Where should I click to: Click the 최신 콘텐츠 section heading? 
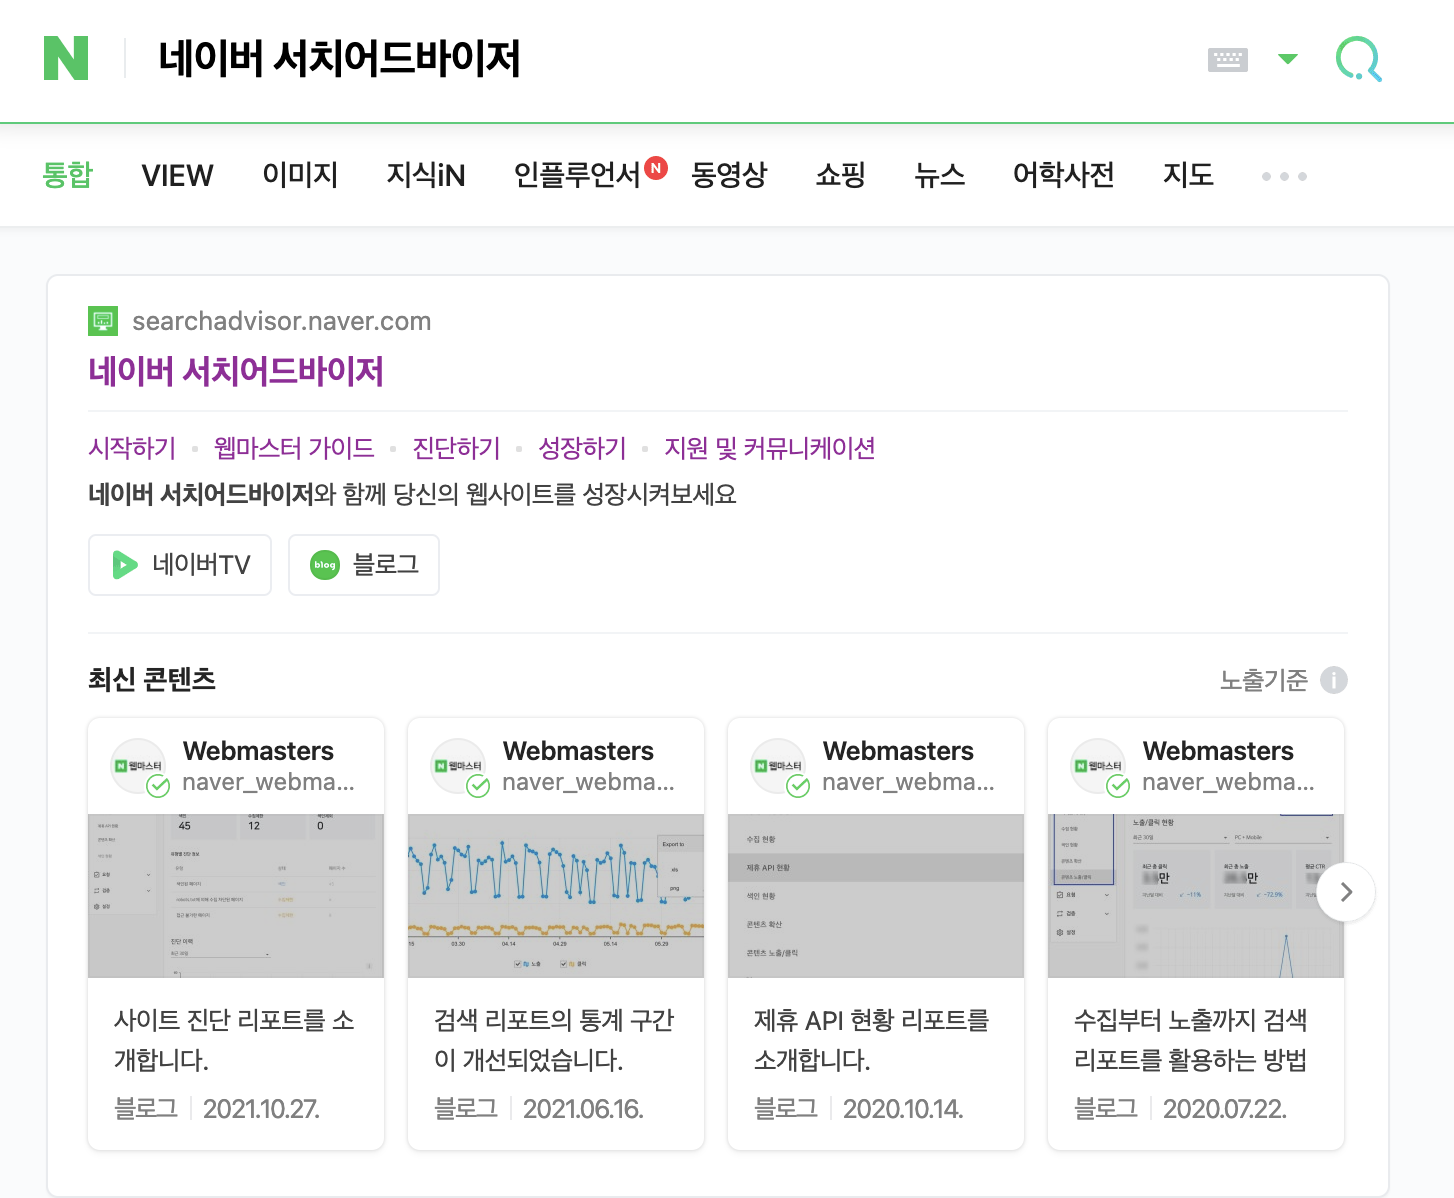[152, 680]
